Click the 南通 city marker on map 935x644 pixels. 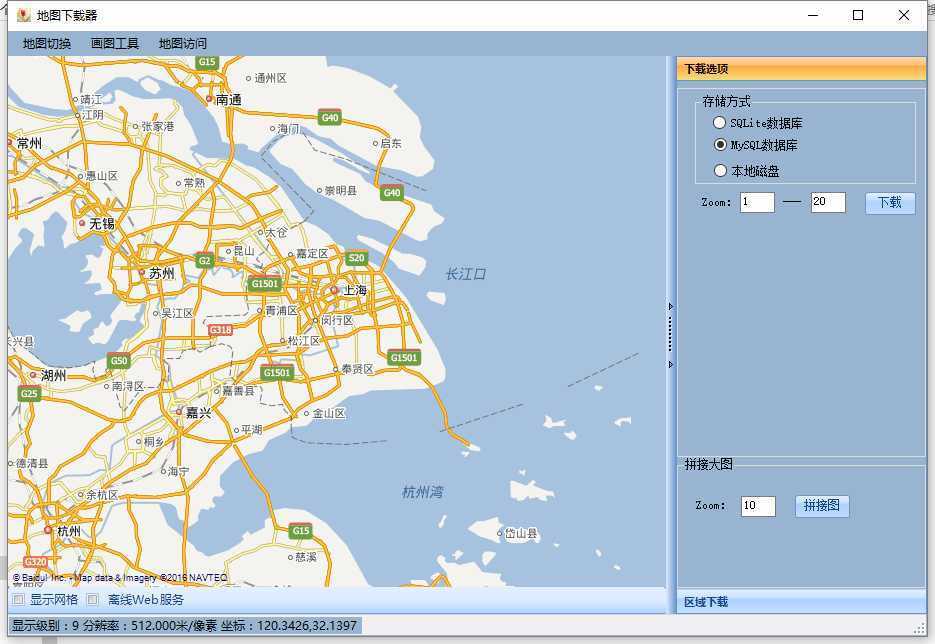pos(209,99)
